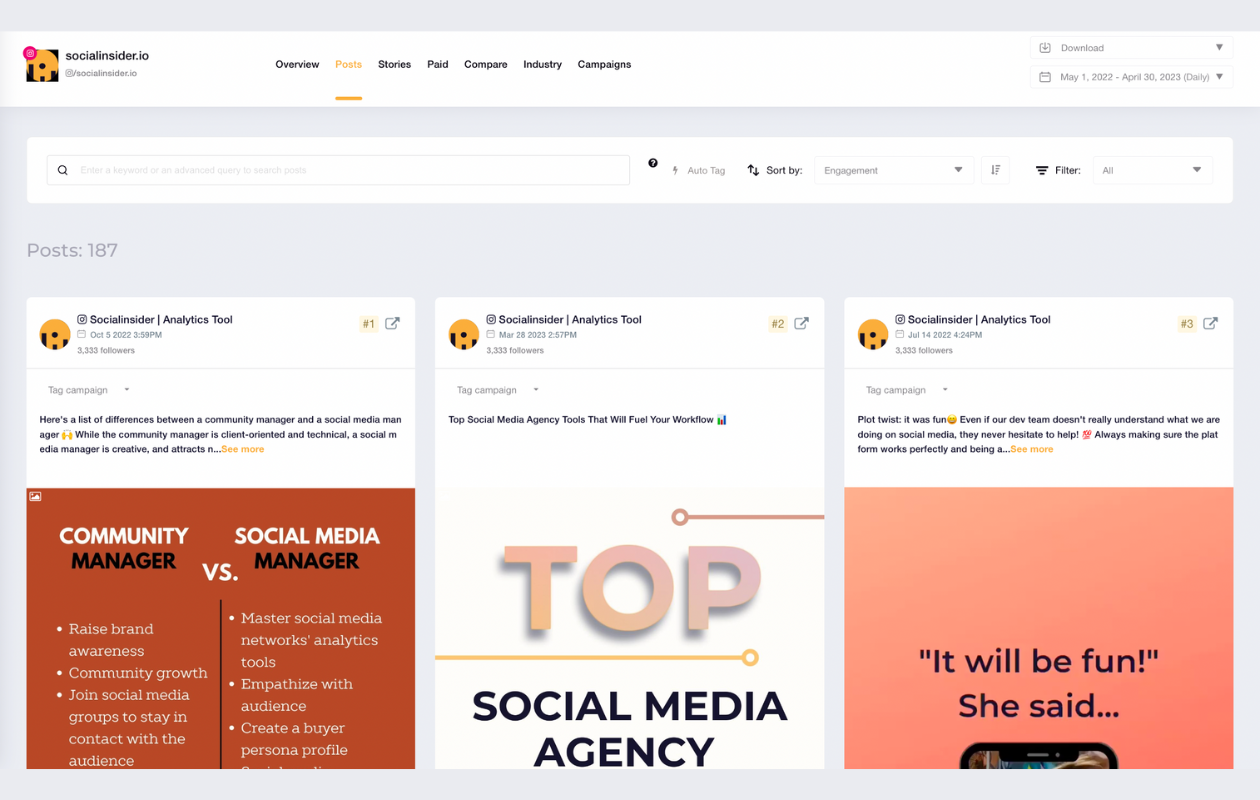Image resolution: width=1260 pixels, height=800 pixels.
Task: Open the Download dropdown
Action: point(1131,48)
